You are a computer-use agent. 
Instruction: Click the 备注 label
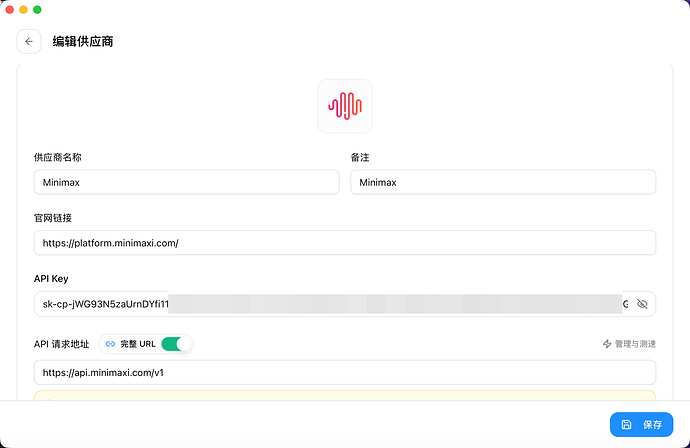pos(360,158)
